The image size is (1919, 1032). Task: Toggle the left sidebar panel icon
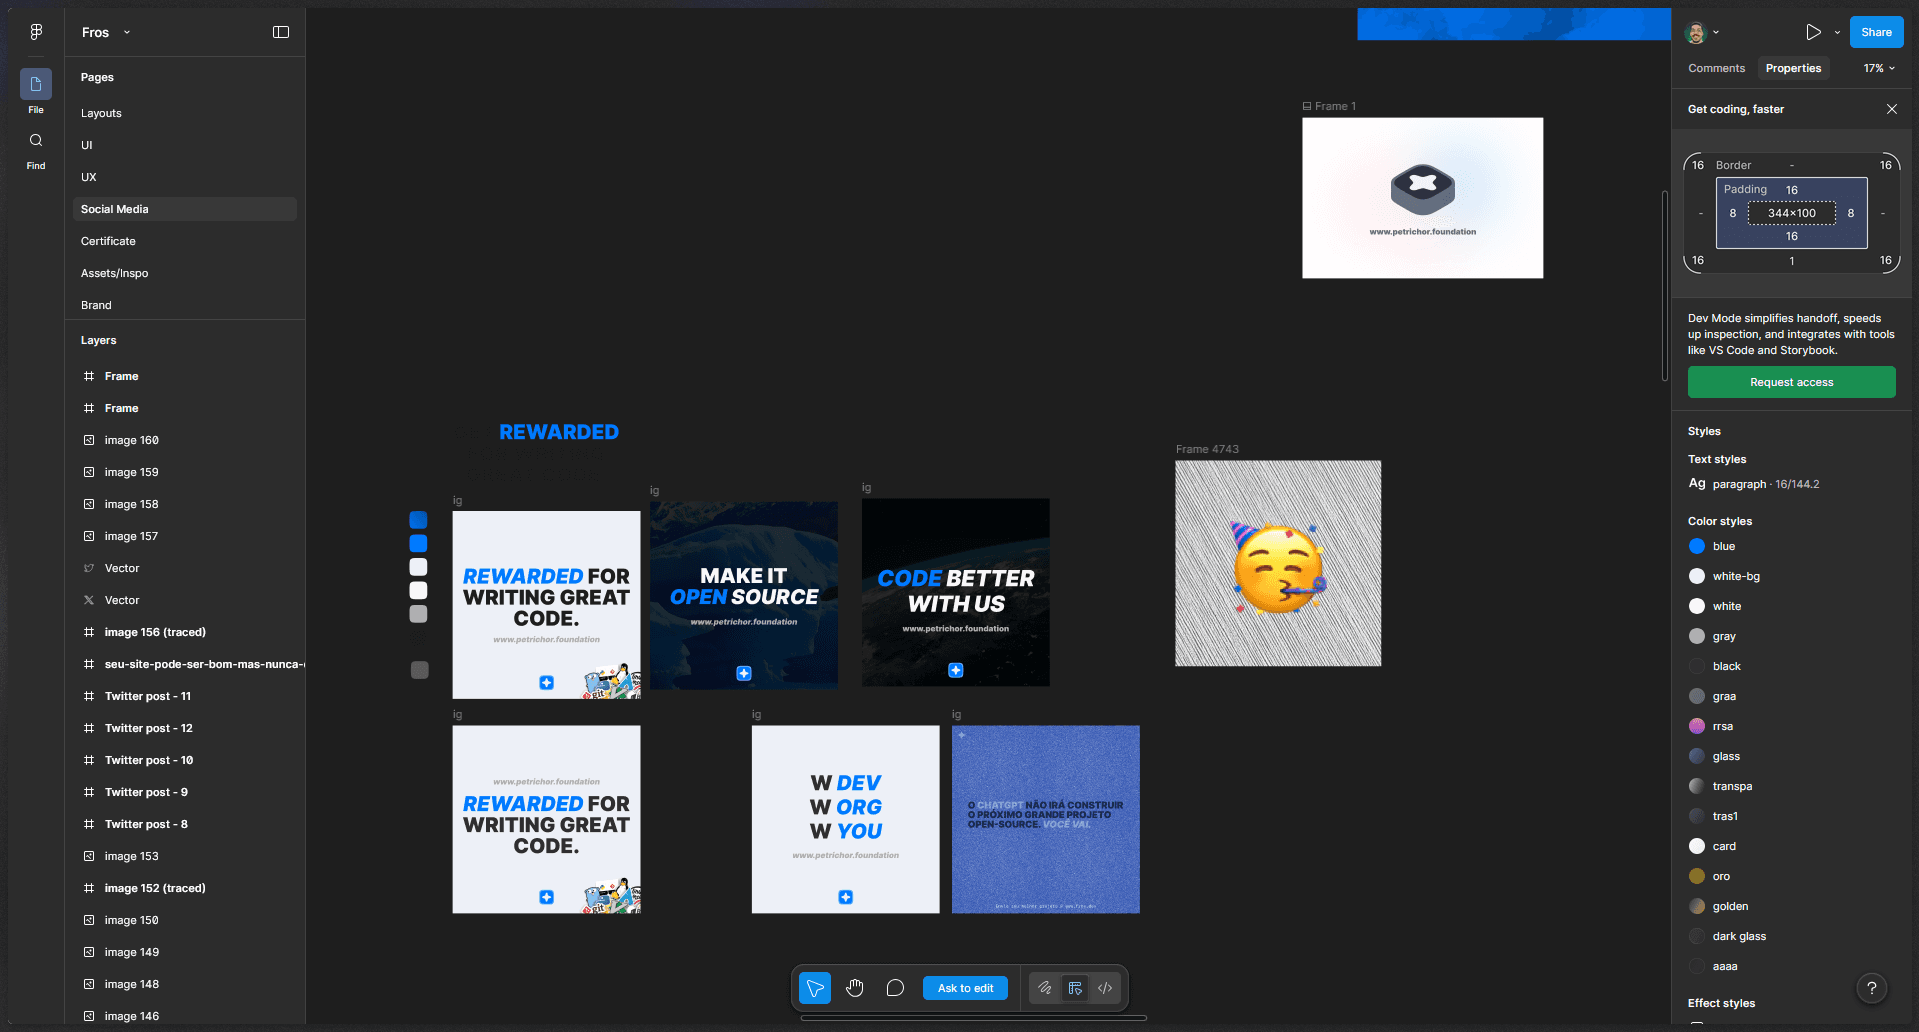(x=281, y=32)
